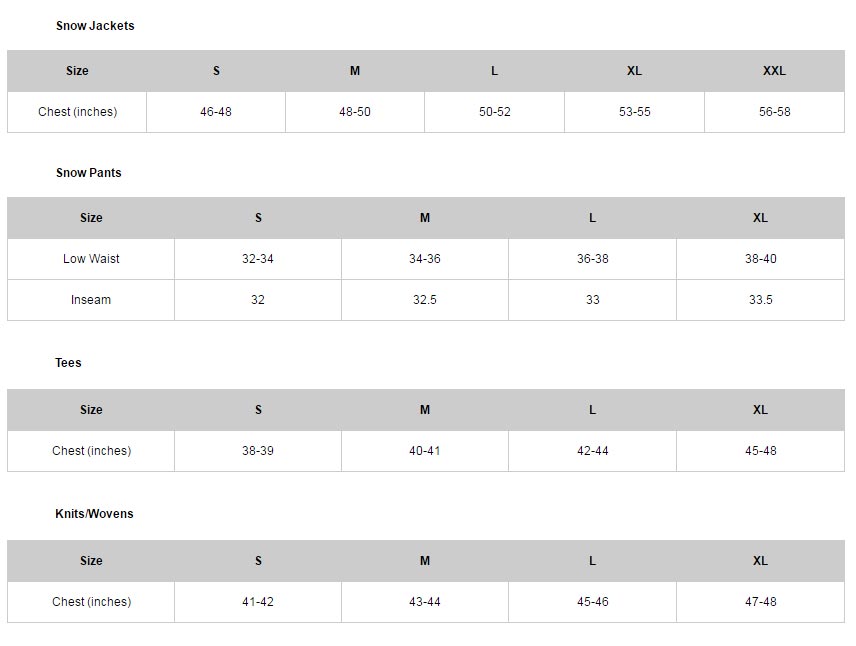The image size is (856, 646).
Task: Click the Snow Jackets heading
Action: [95, 26]
